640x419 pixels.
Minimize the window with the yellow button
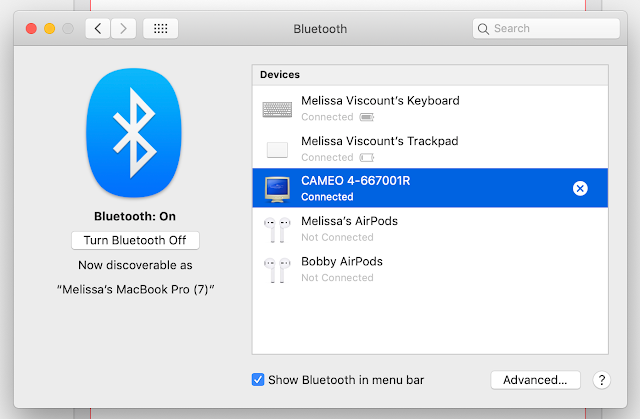50,29
